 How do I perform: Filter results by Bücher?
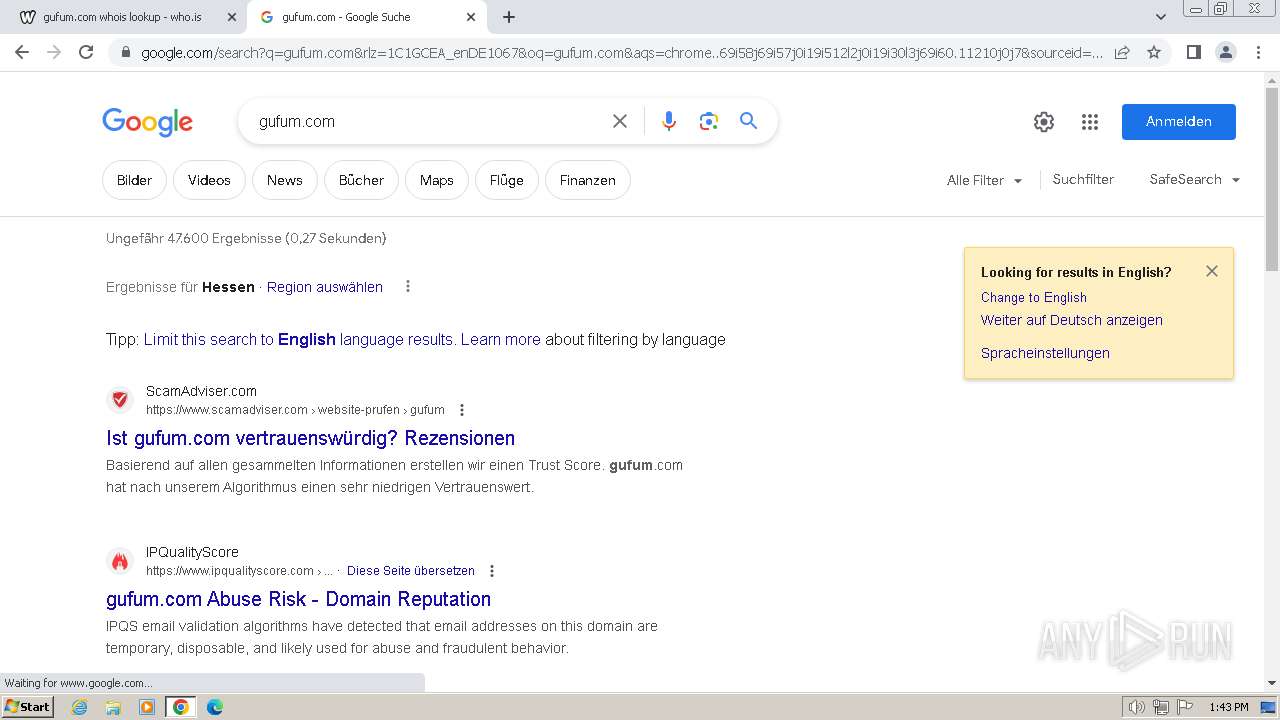[x=361, y=180]
